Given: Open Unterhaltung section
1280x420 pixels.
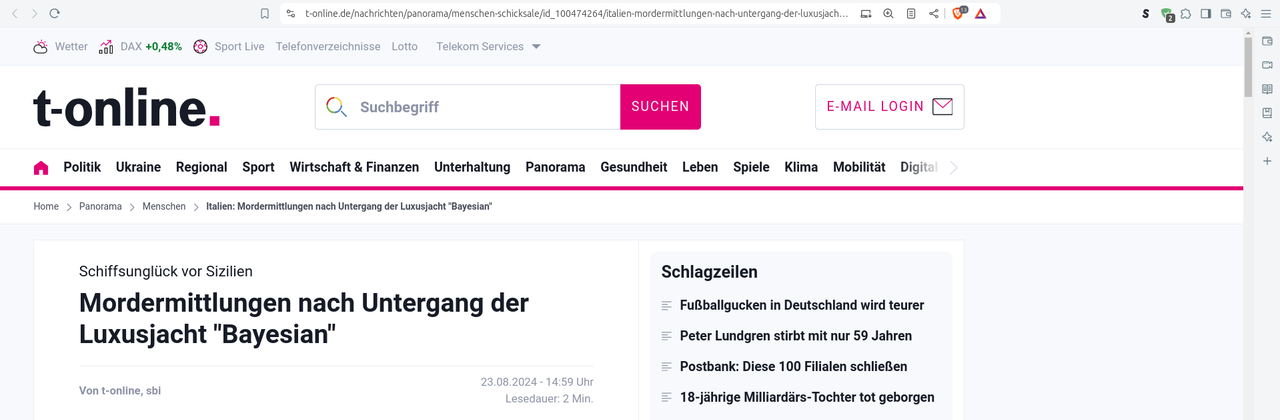Looking at the screenshot, I should (x=472, y=167).
